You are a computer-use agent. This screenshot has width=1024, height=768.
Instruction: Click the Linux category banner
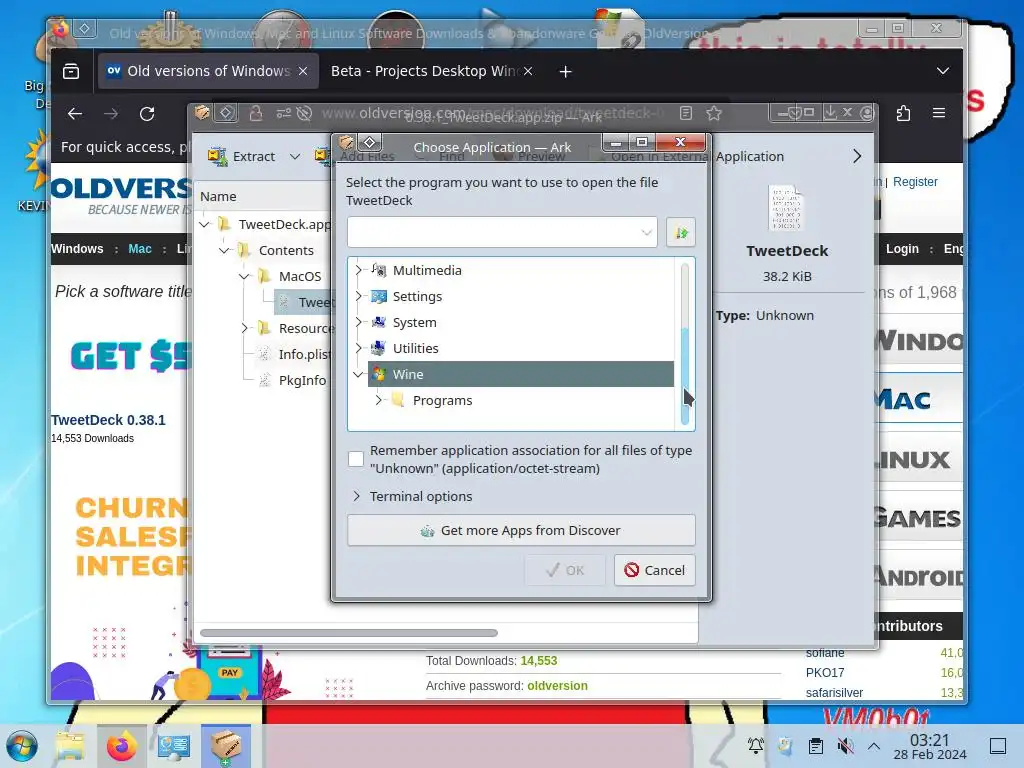(x=918, y=460)
